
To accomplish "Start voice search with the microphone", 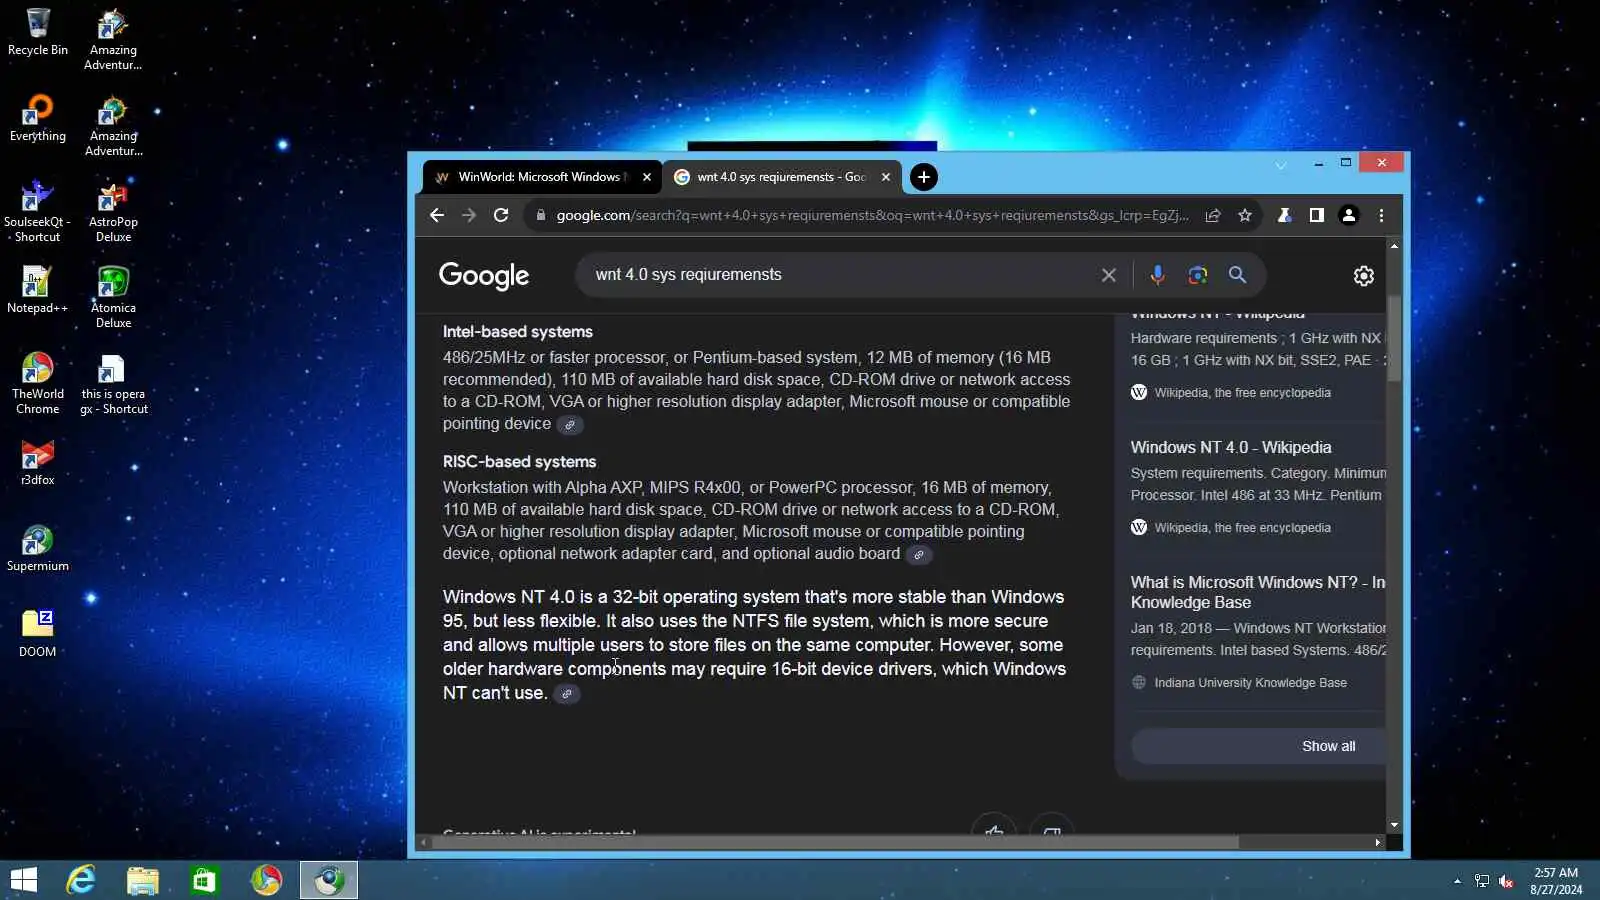I will [x=1157, y=275].
